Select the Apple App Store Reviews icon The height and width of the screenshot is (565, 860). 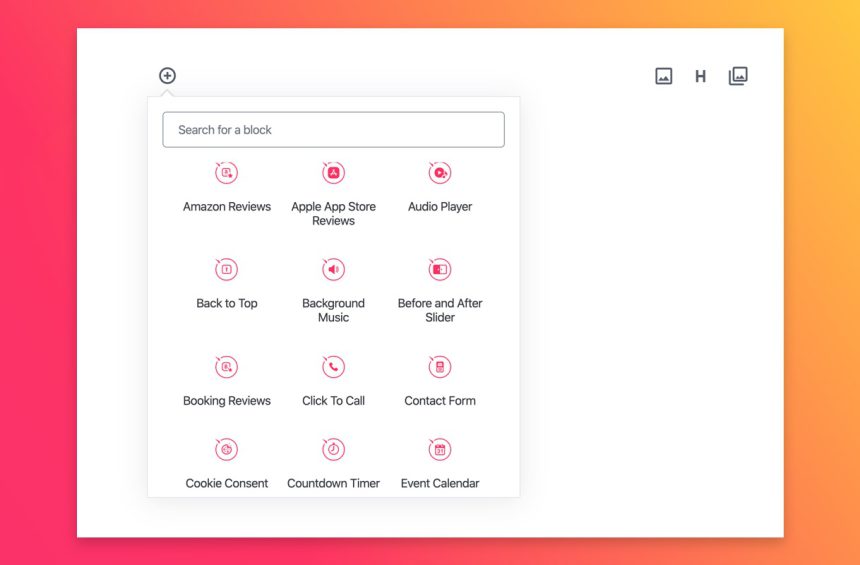[x=334, y=173]
